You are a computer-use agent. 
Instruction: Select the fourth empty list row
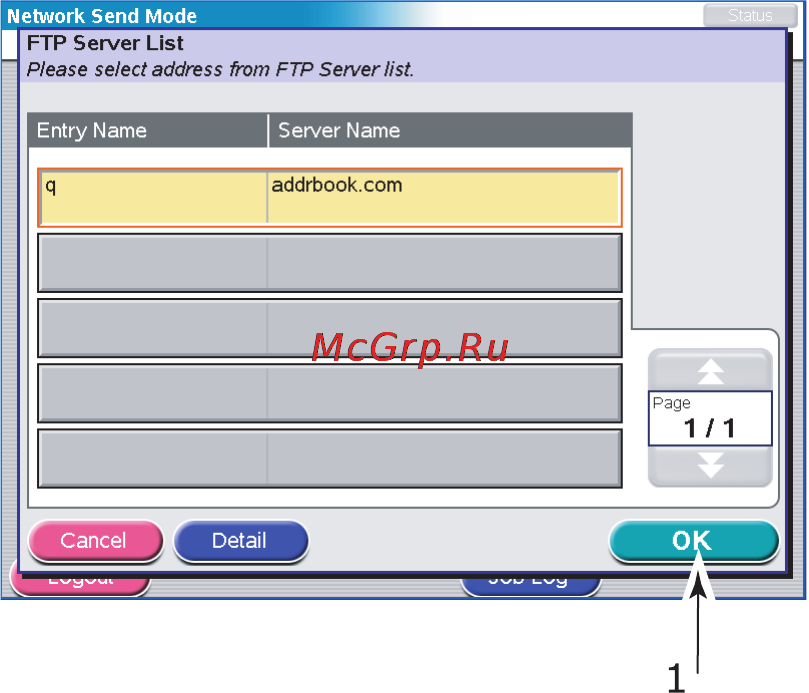[x=330, y=393]
